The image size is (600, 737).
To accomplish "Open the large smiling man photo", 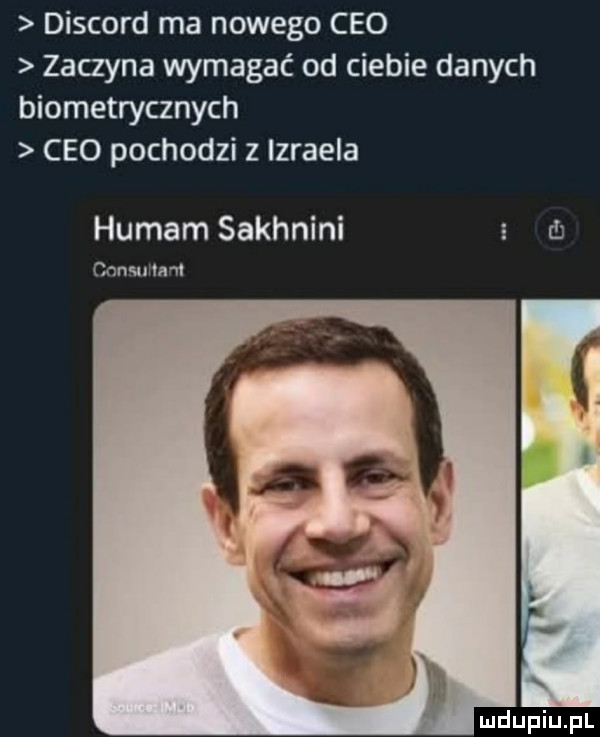I will pos(305,500).
